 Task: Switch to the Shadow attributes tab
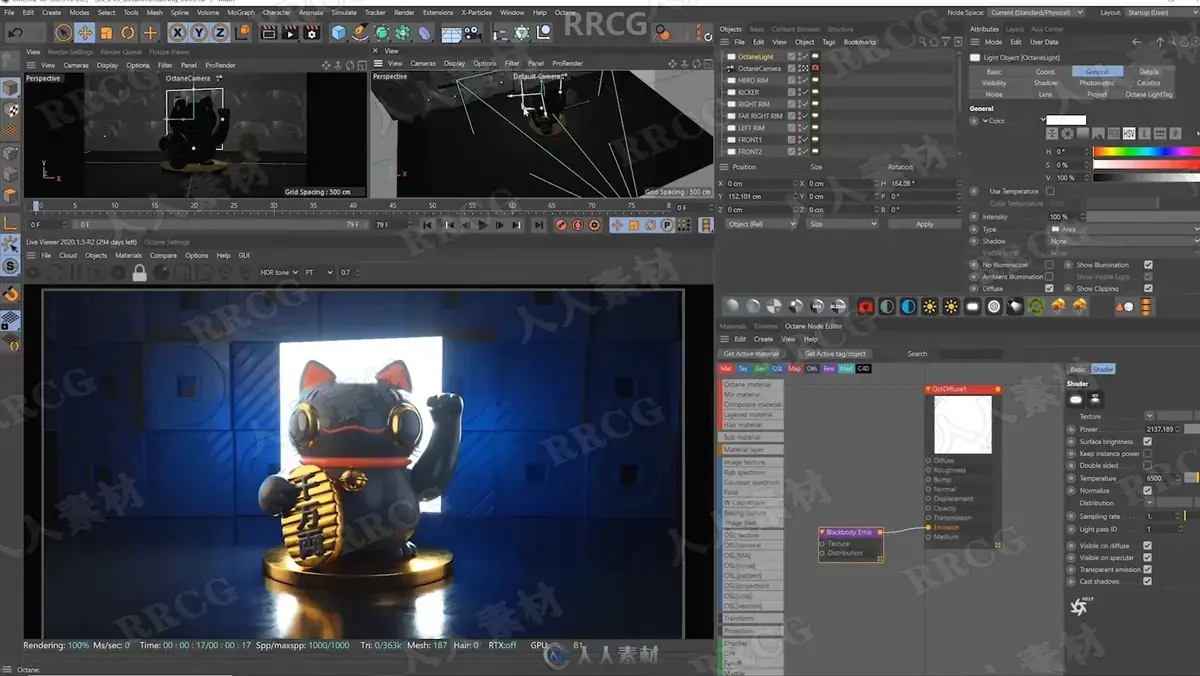[x=1046, y=83]
